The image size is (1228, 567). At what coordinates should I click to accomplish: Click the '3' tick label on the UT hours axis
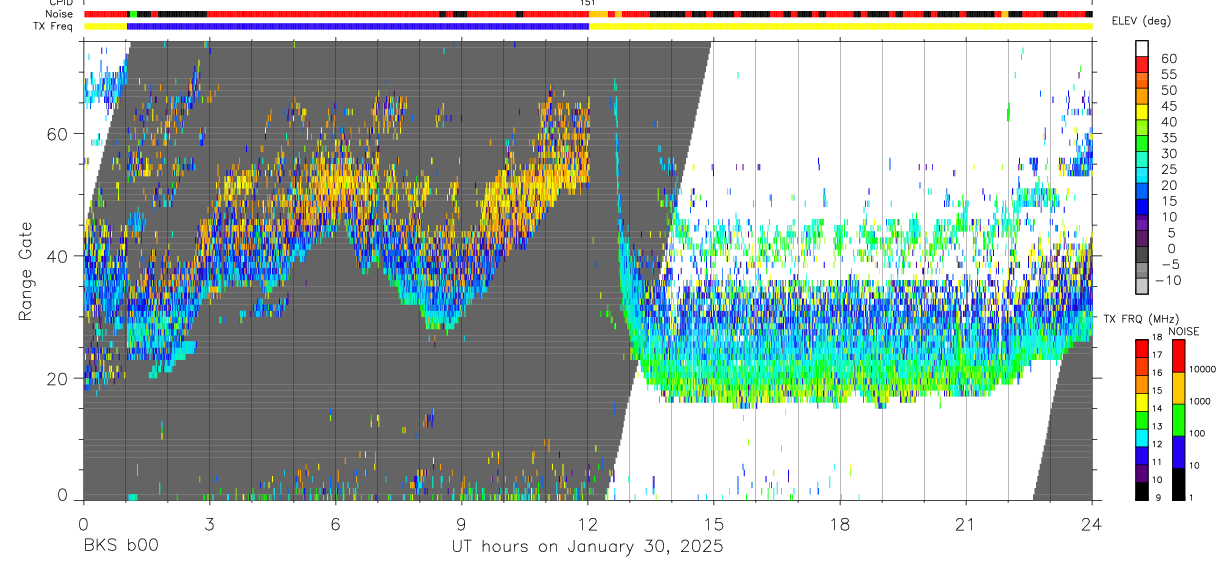click(209, 523)
